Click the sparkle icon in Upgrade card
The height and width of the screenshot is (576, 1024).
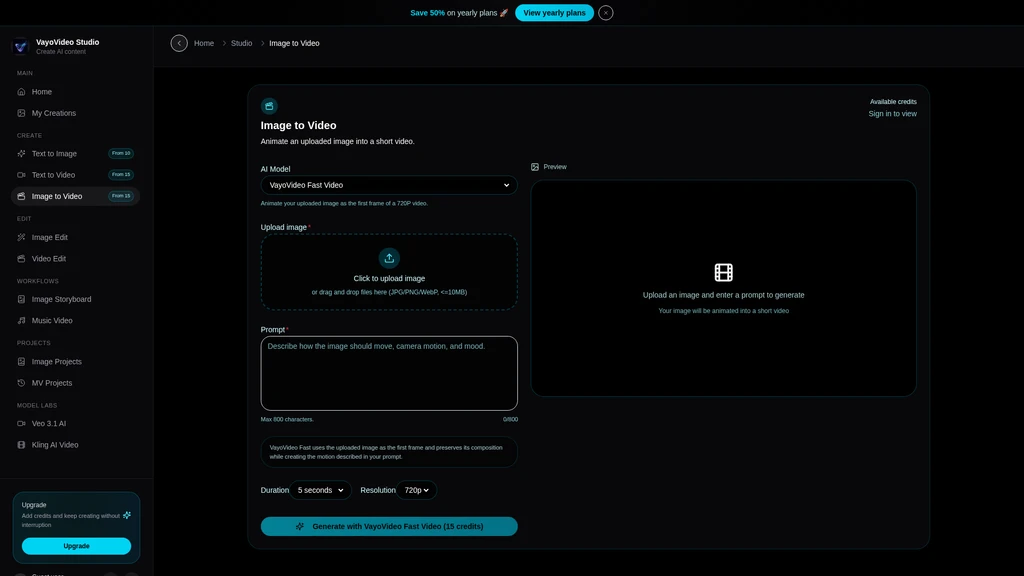127,515
